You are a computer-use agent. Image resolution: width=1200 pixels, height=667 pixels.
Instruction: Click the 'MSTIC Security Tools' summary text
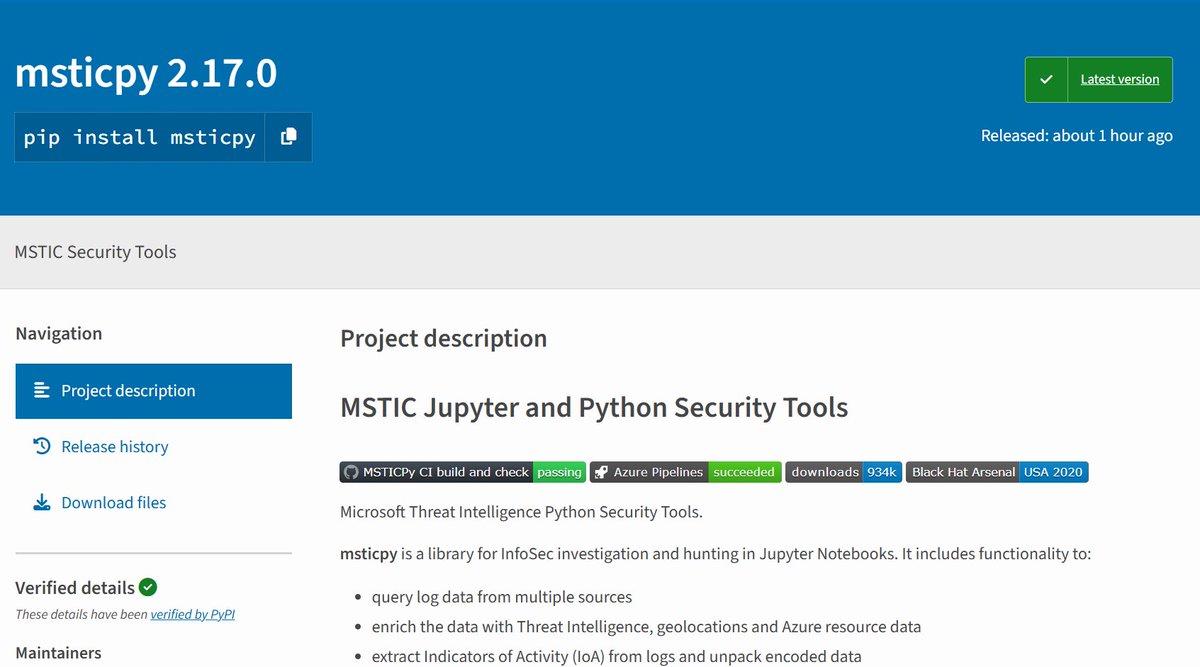pos(95,252)
